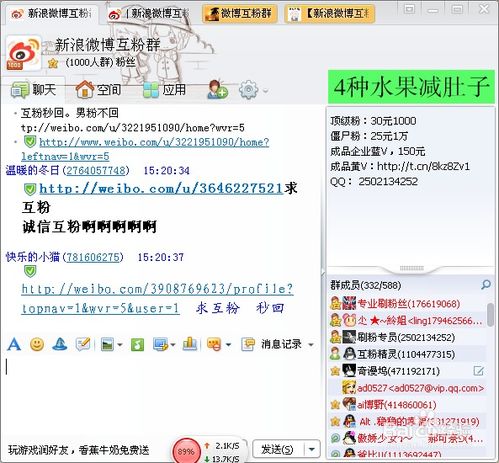The width and height of the screenshot is (499, 463).
Task: Select the first 新浪微博互粉 chat tab
Action: click(51, 13)
